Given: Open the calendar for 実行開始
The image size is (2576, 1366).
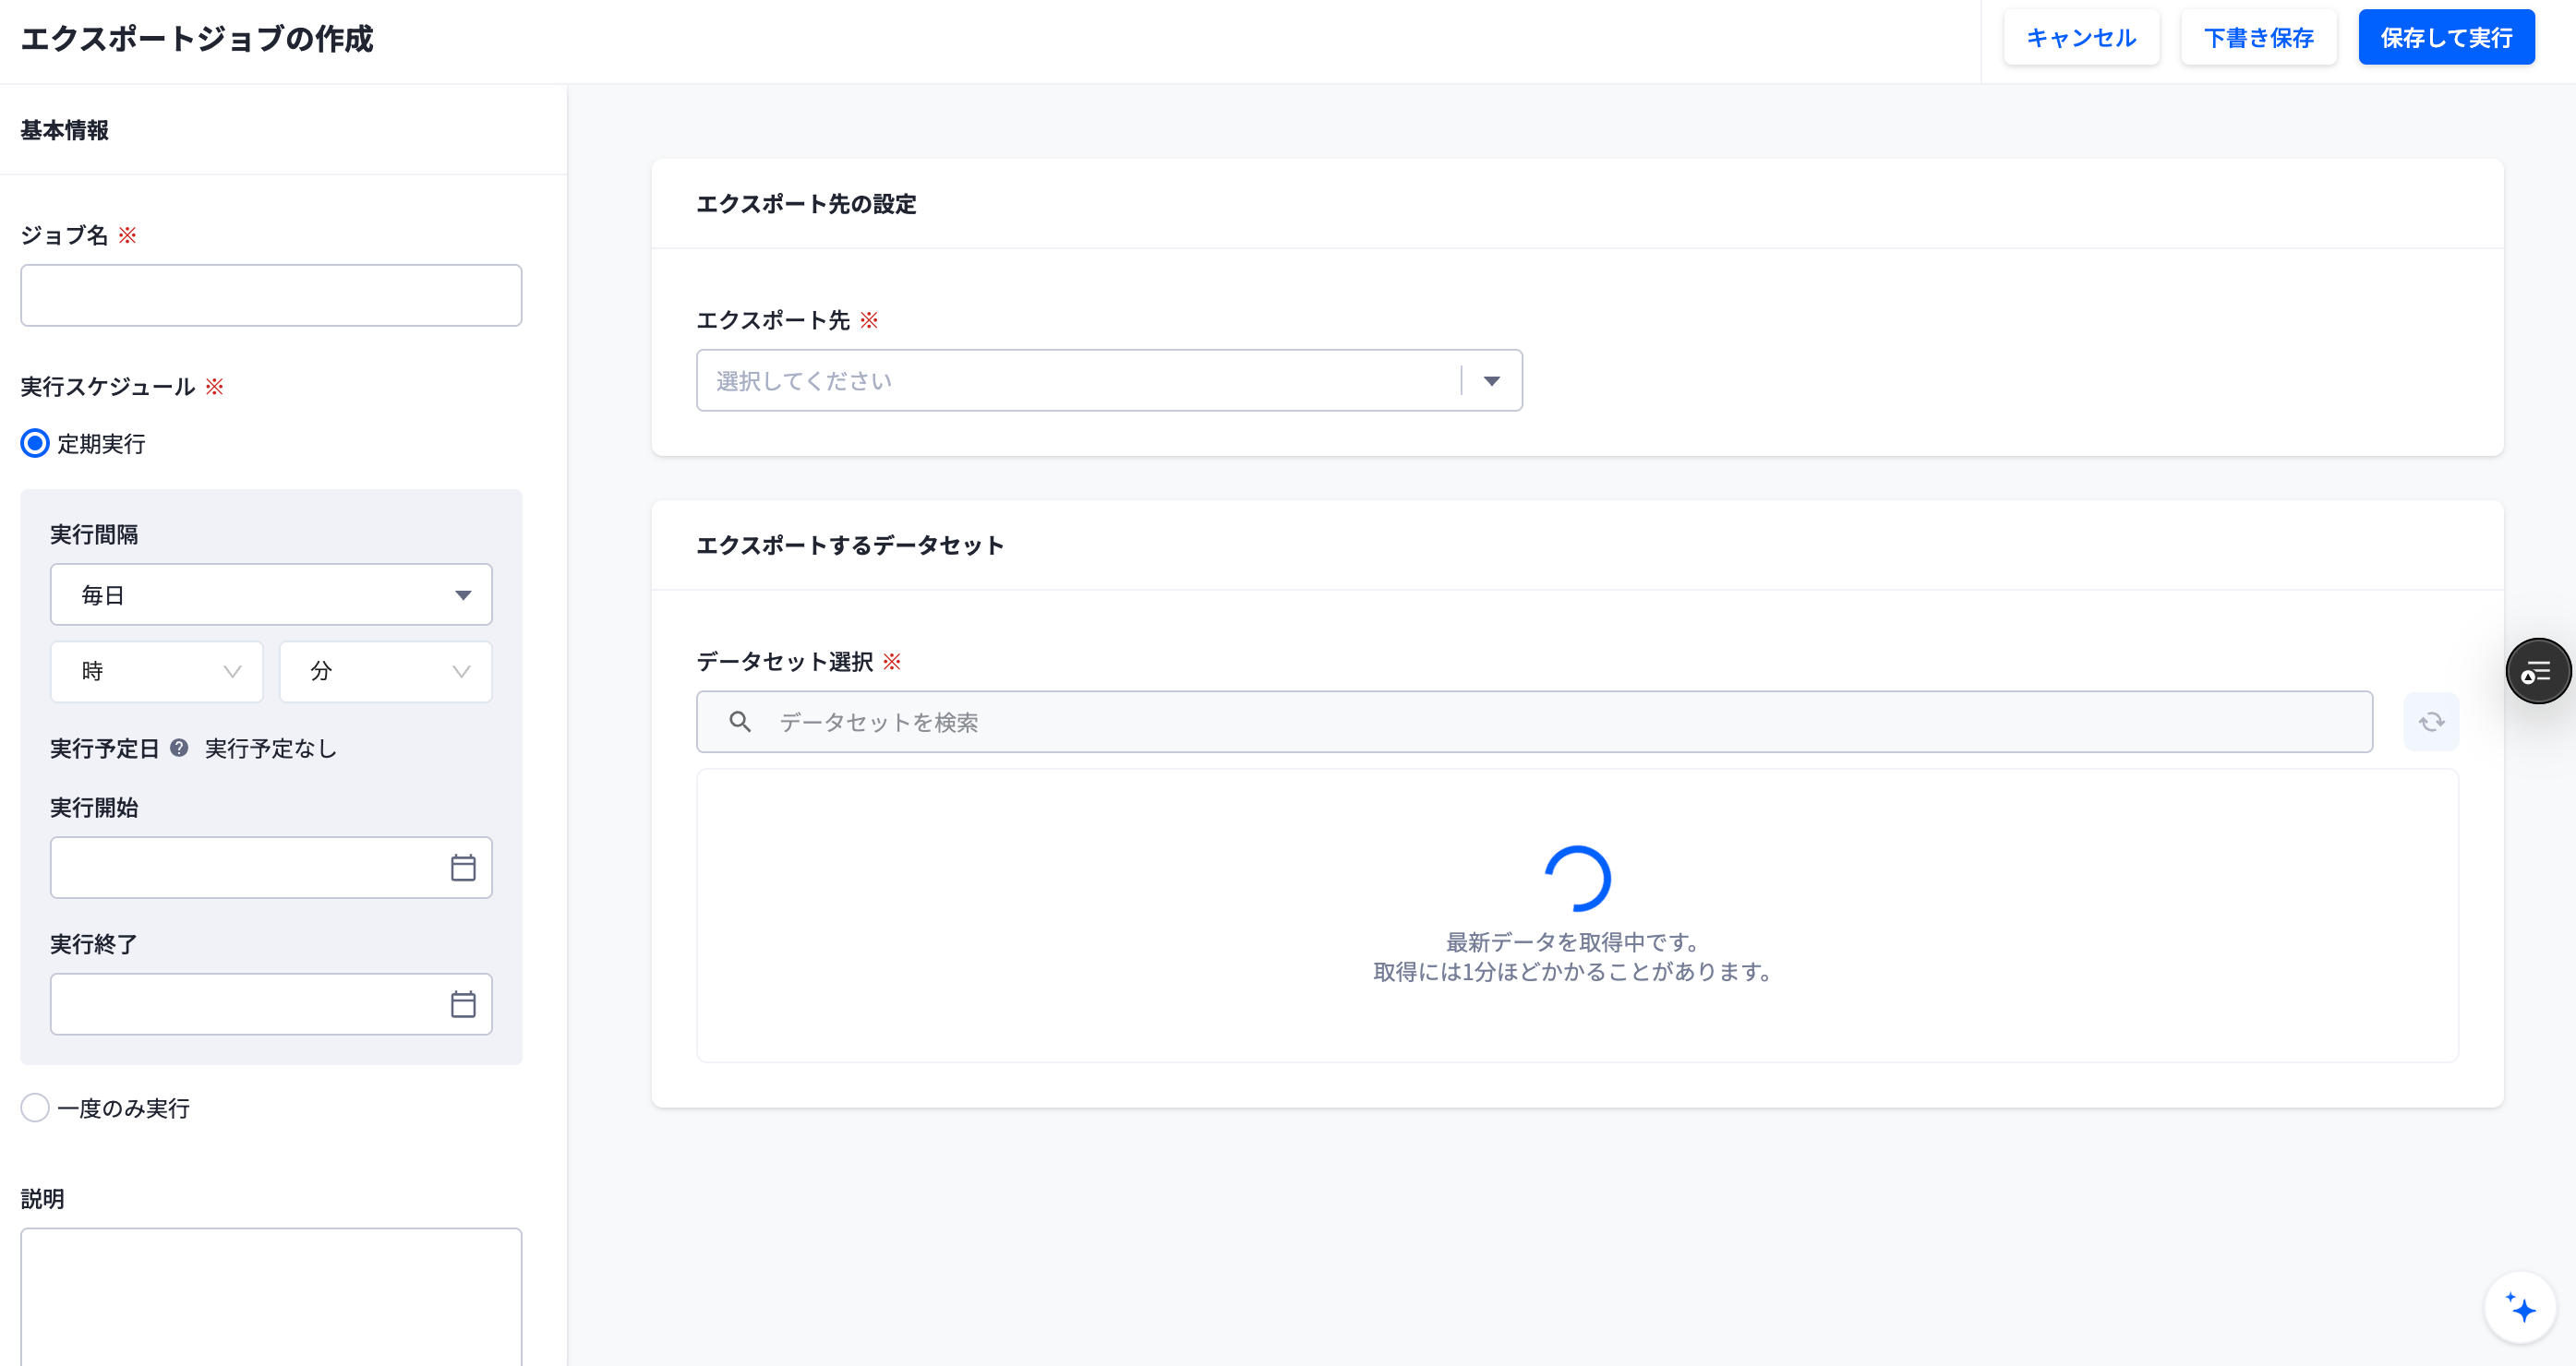Looking at the screenshot, I should [x=463, y=867].
